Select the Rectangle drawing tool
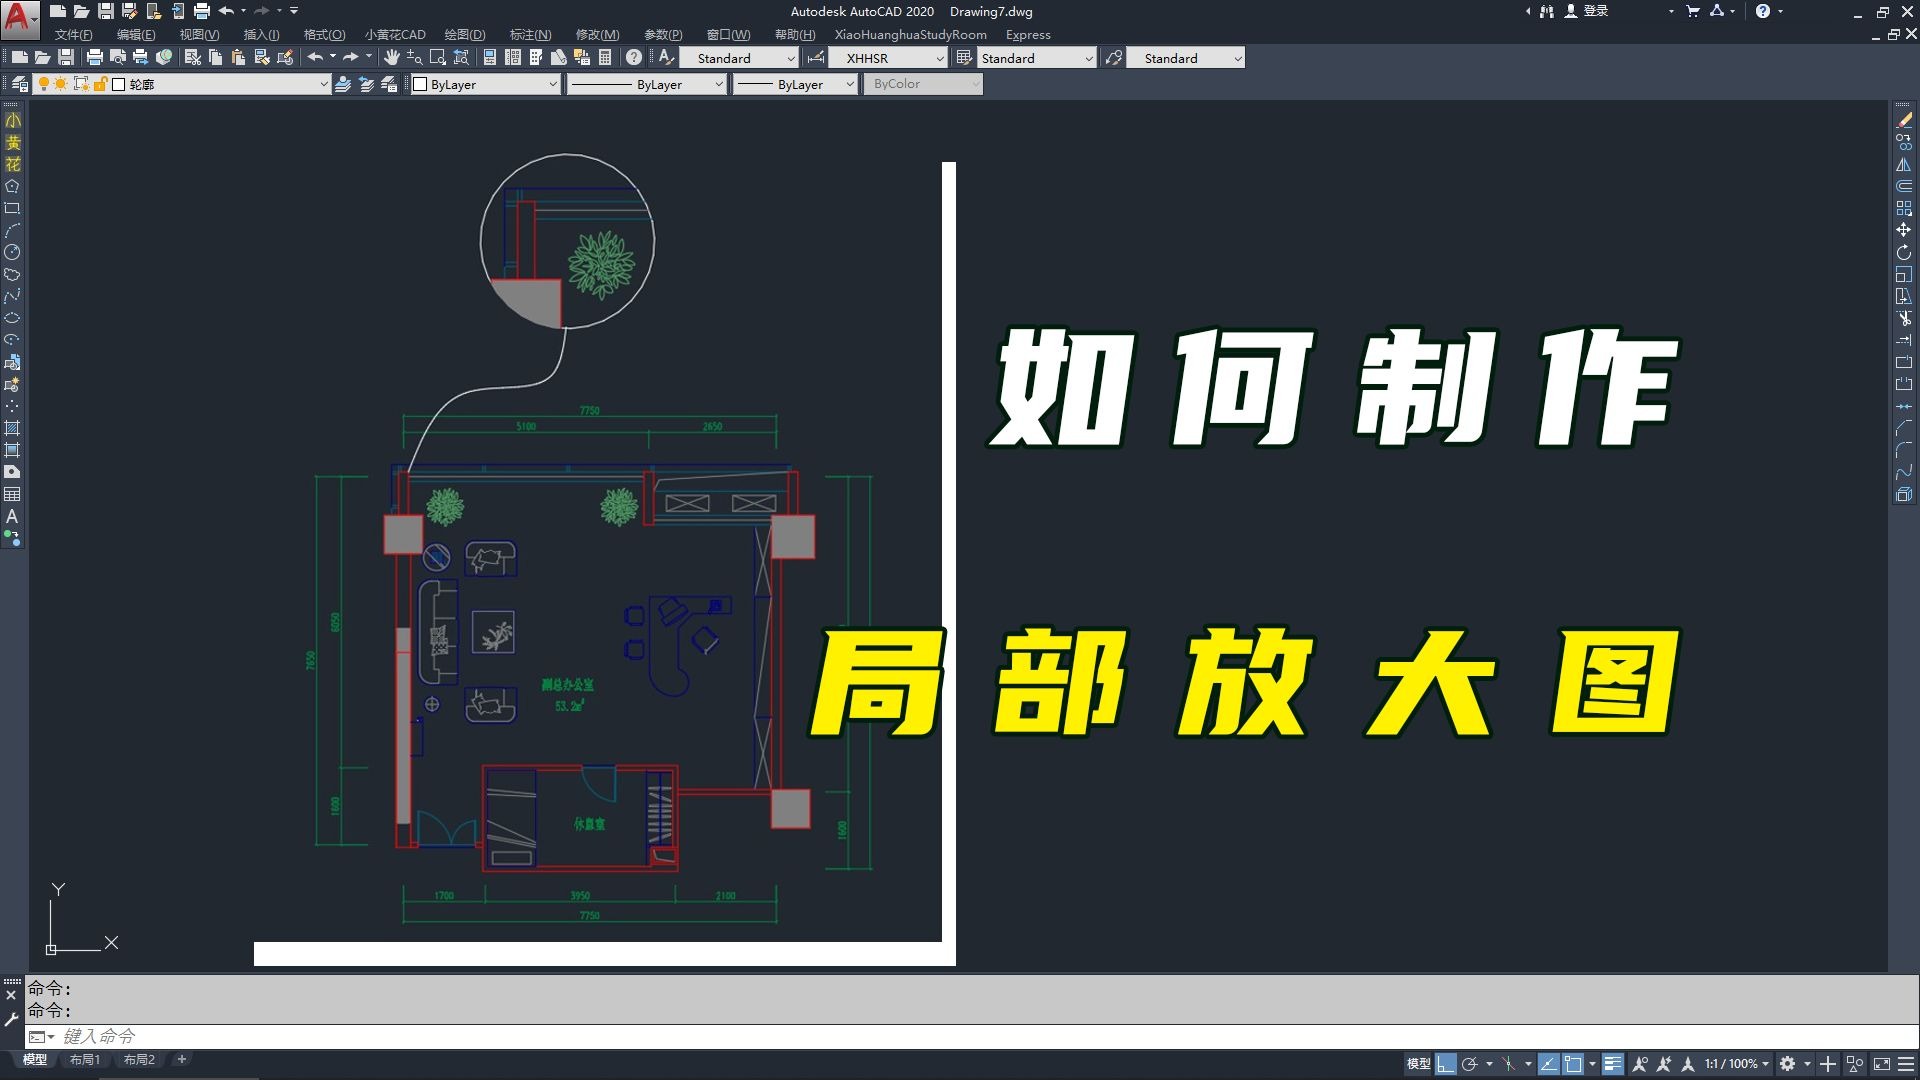Image resolution: width=1920 pixels, height=1080 pixels. 13,208
